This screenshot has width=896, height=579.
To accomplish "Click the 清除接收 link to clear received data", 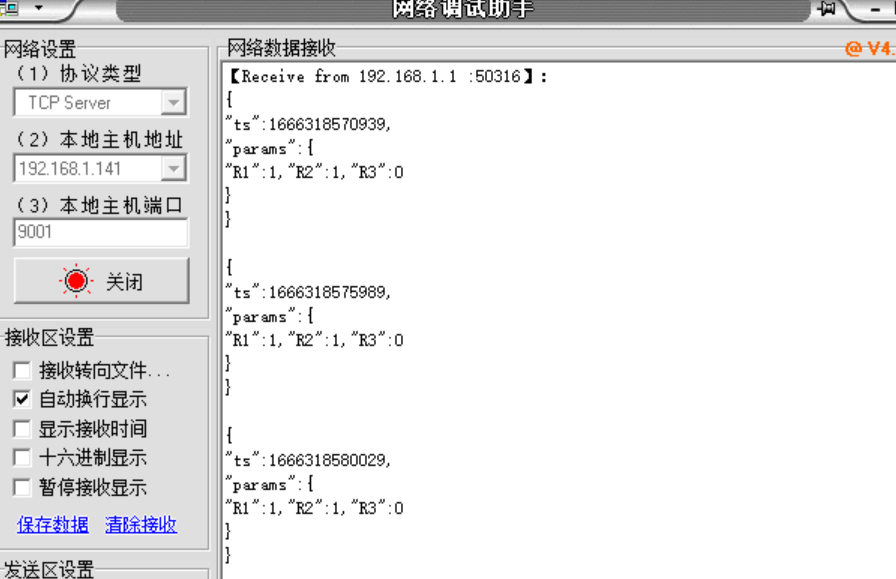I will [x=139, y=524].
